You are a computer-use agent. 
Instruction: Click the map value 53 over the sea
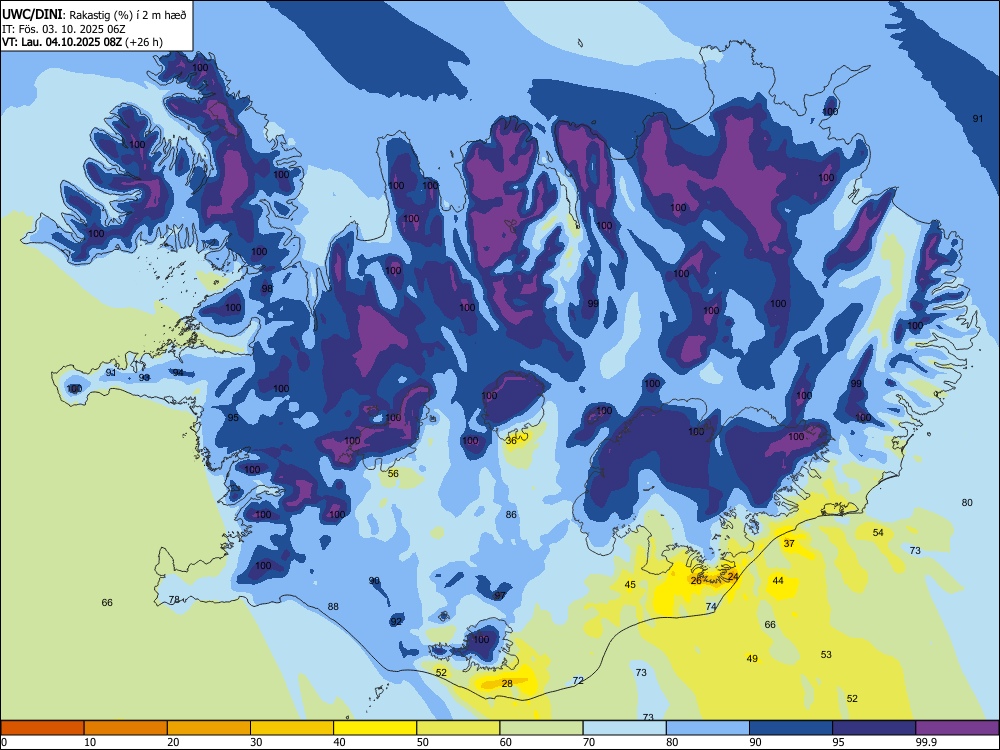(826, 655)
